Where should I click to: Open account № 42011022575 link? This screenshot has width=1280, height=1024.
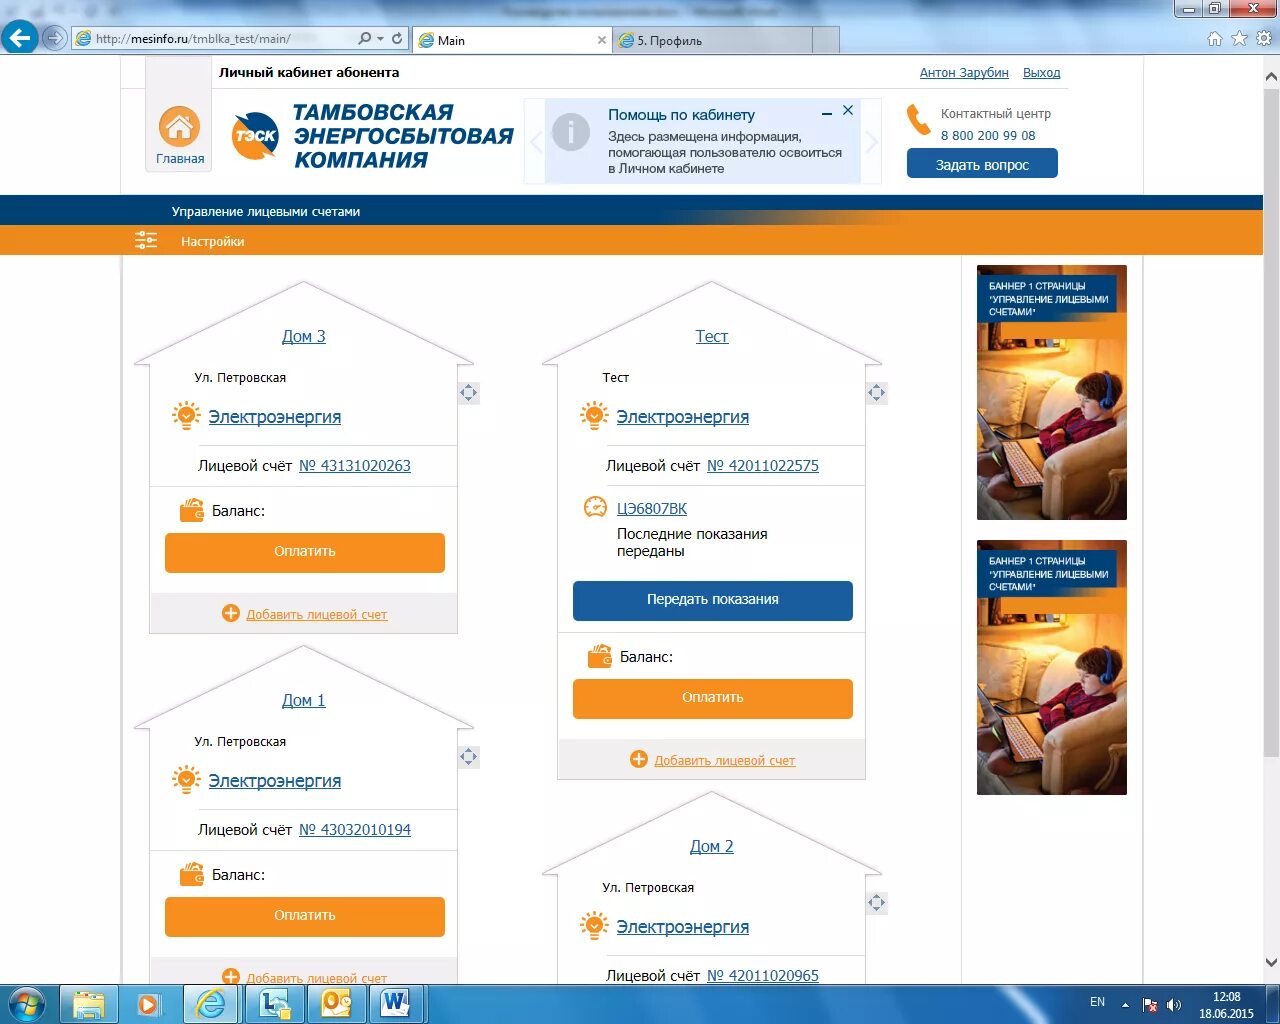pos(763,465)
